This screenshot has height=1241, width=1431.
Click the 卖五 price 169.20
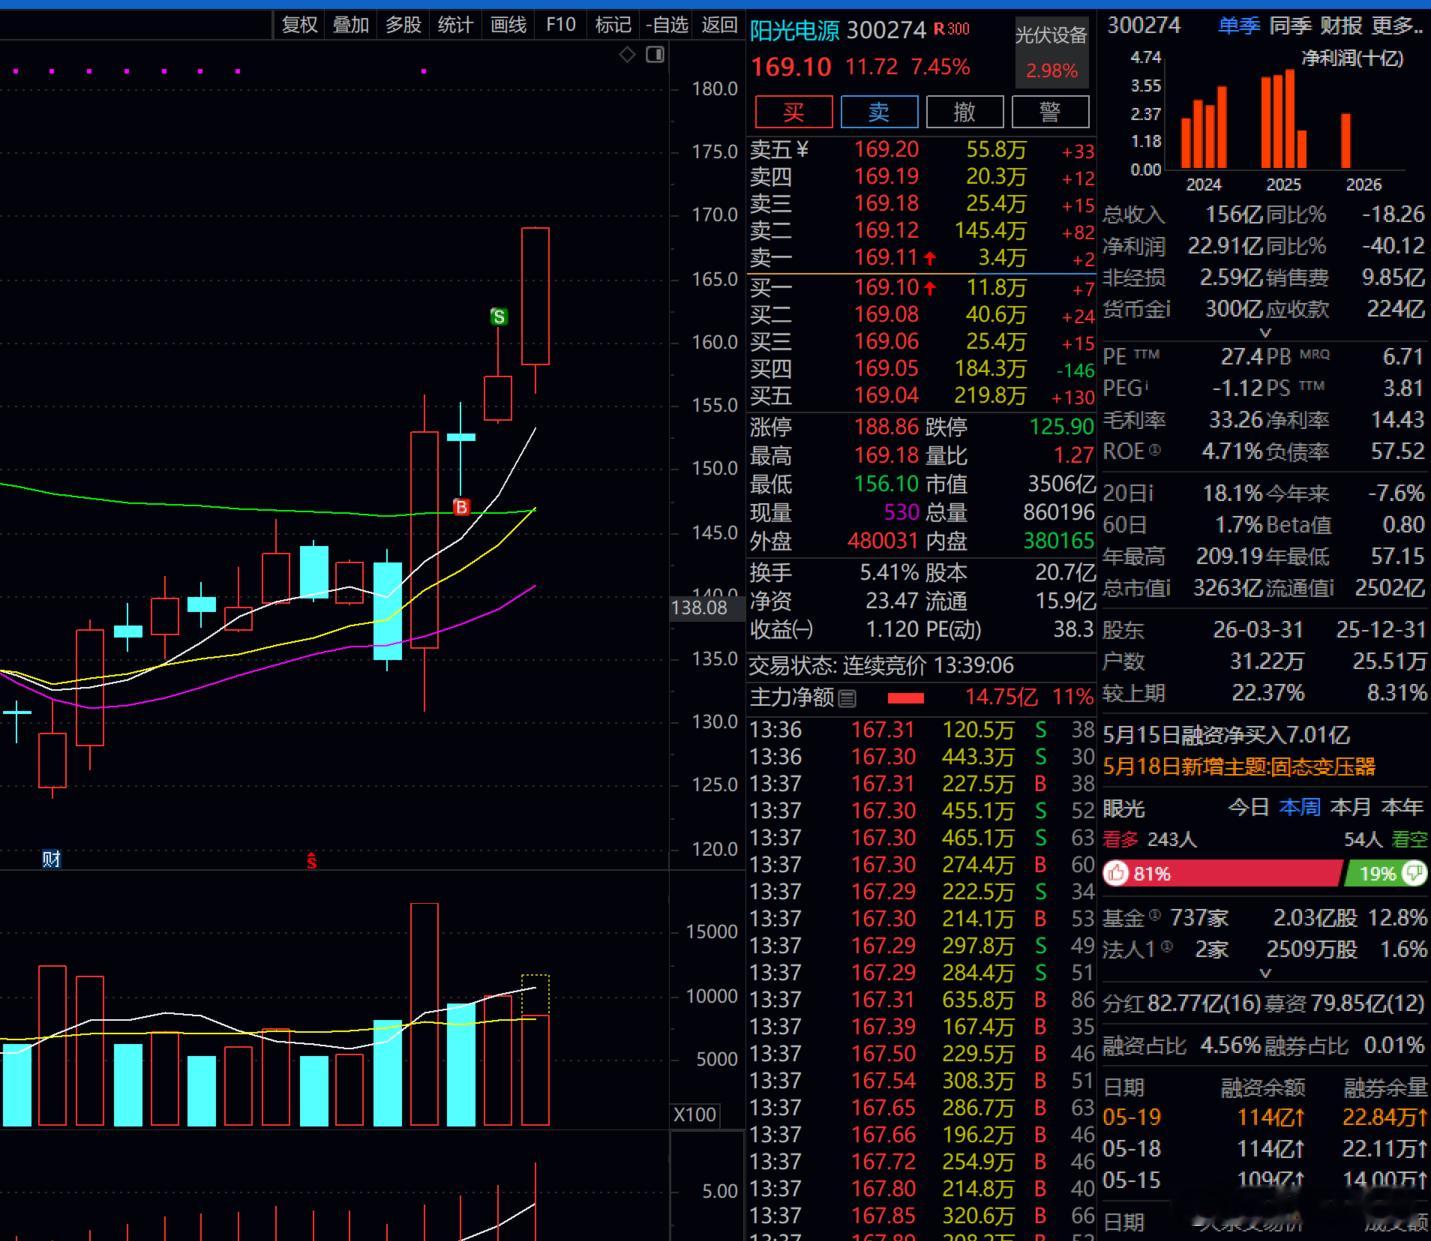[886, 150]
